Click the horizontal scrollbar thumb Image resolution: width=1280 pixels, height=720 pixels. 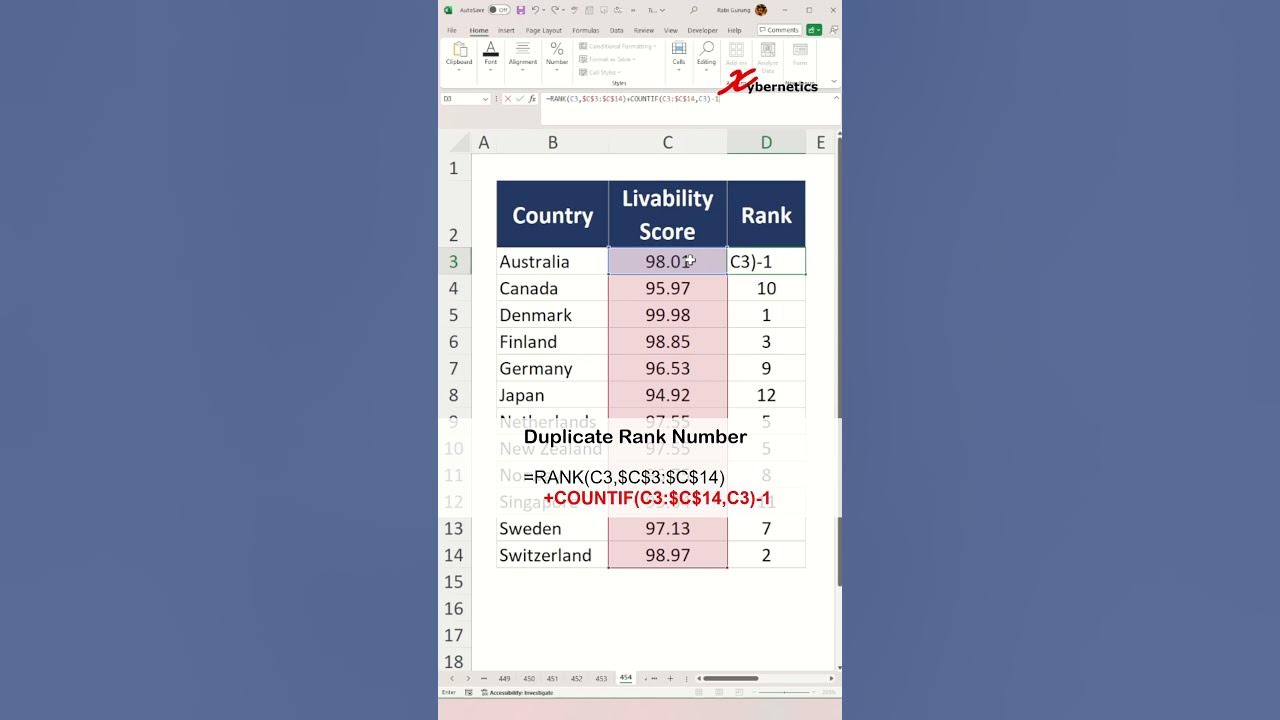coord(730,678)
